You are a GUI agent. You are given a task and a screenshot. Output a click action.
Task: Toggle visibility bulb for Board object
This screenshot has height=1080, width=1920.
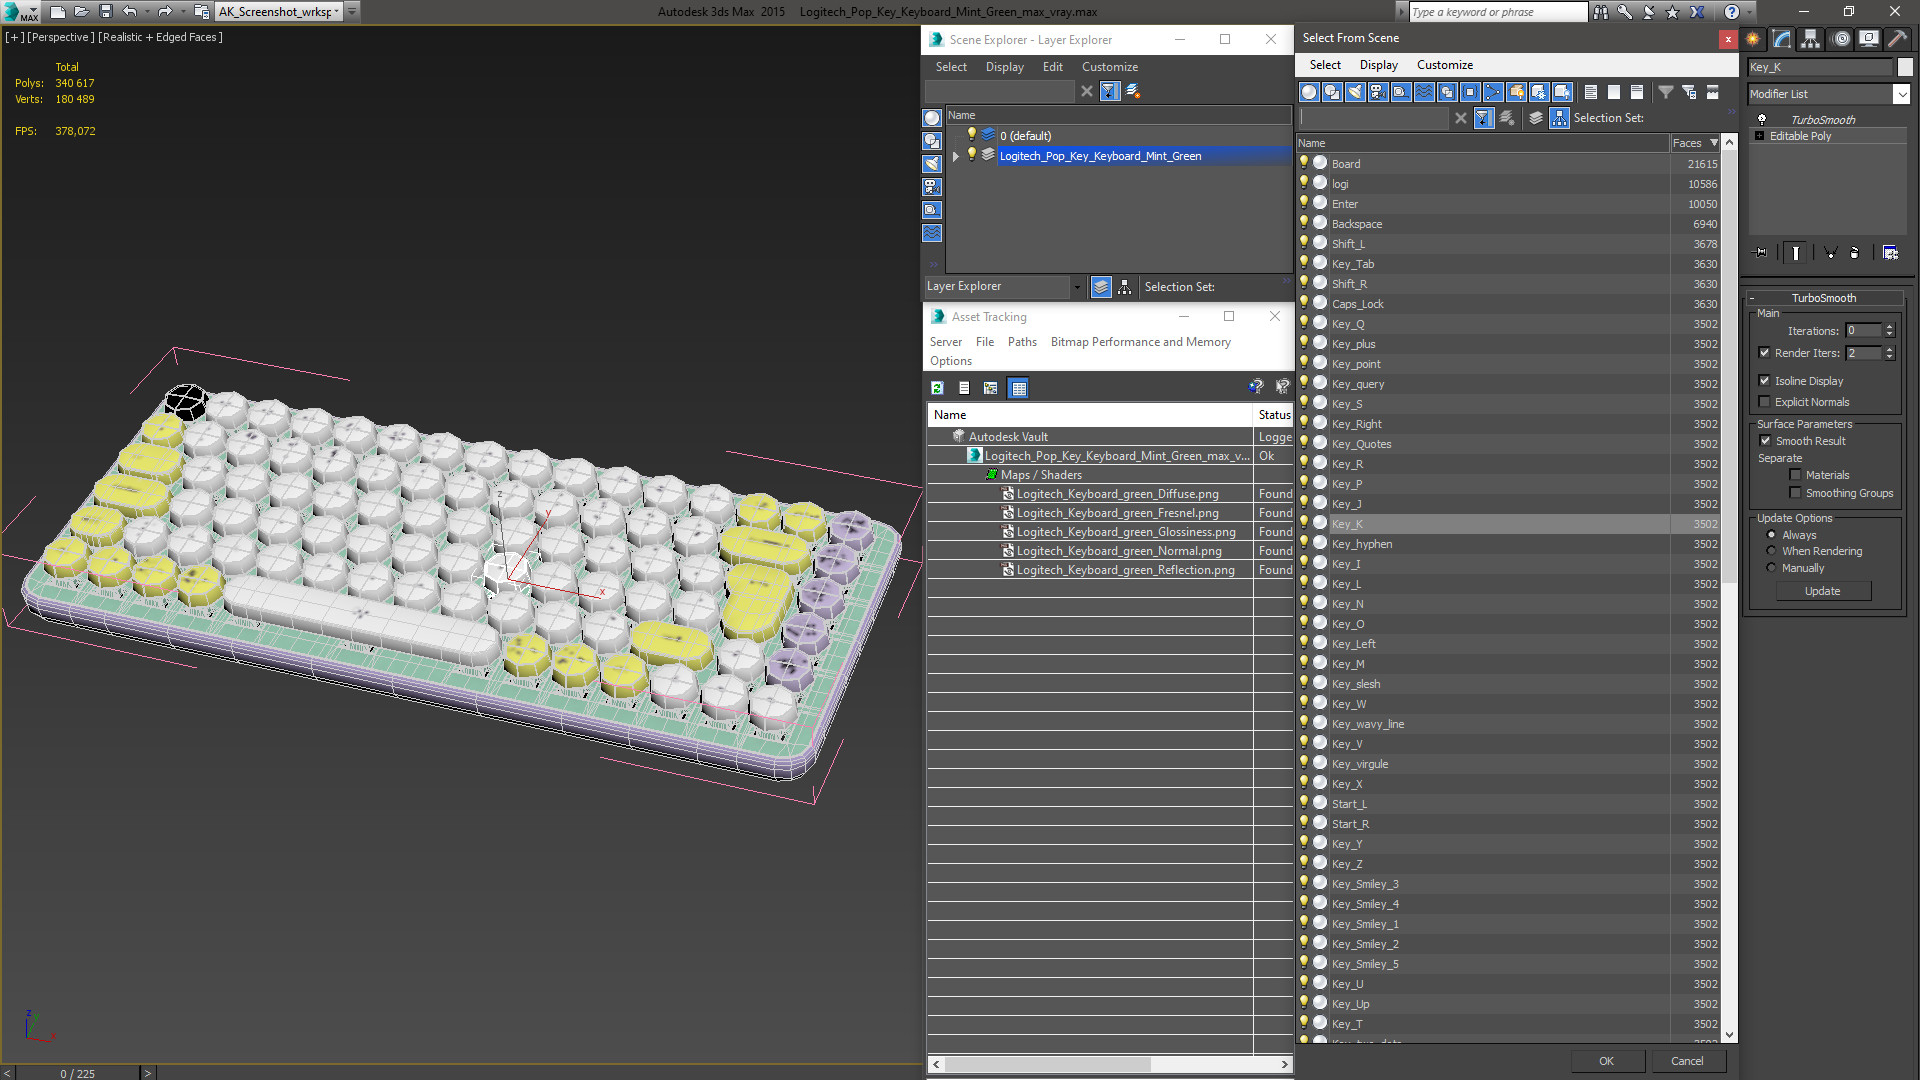(x=1304, y=163)
